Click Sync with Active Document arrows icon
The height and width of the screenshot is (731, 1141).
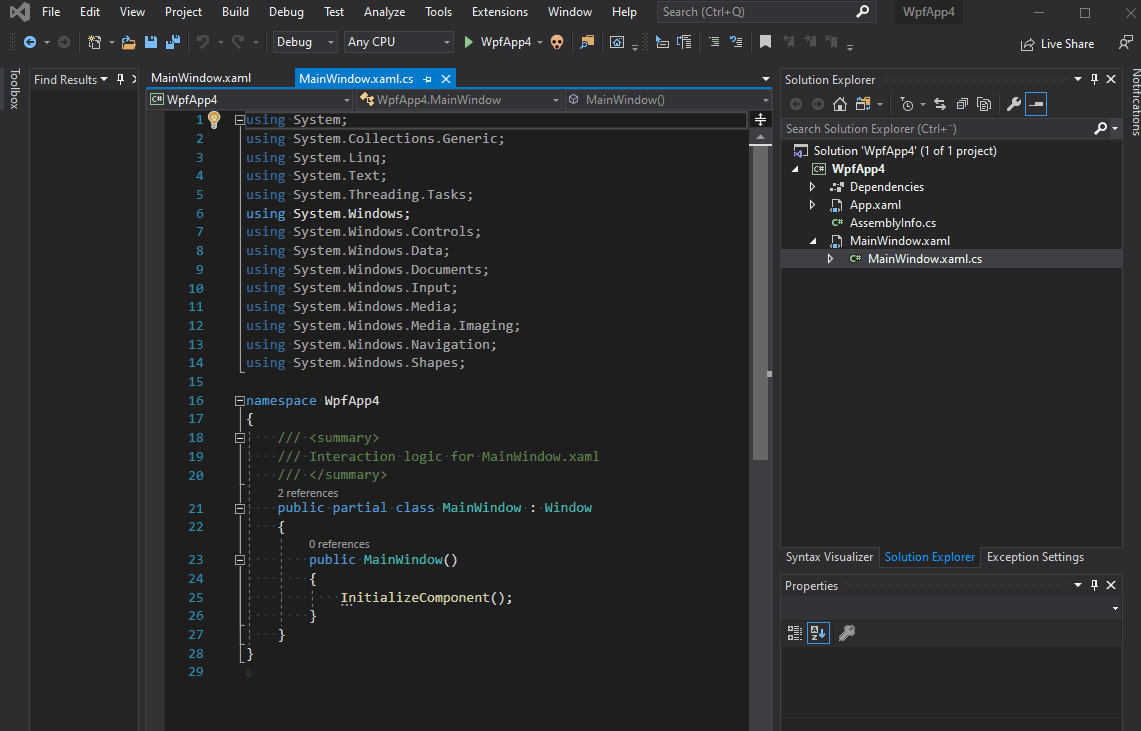pyautogui.click(x=940, y=104)
